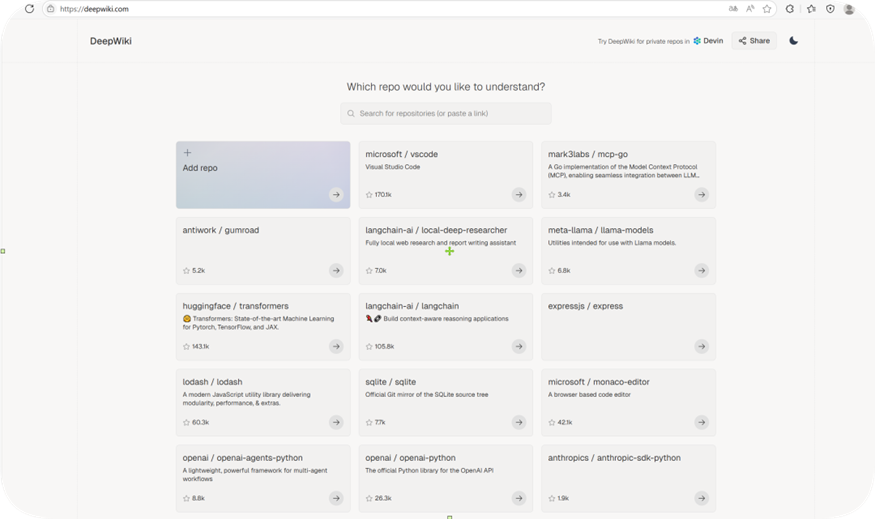Click the read aloud icon in address bar
Viewport: 875px width, 519px height.
click(x=750, y=9)
